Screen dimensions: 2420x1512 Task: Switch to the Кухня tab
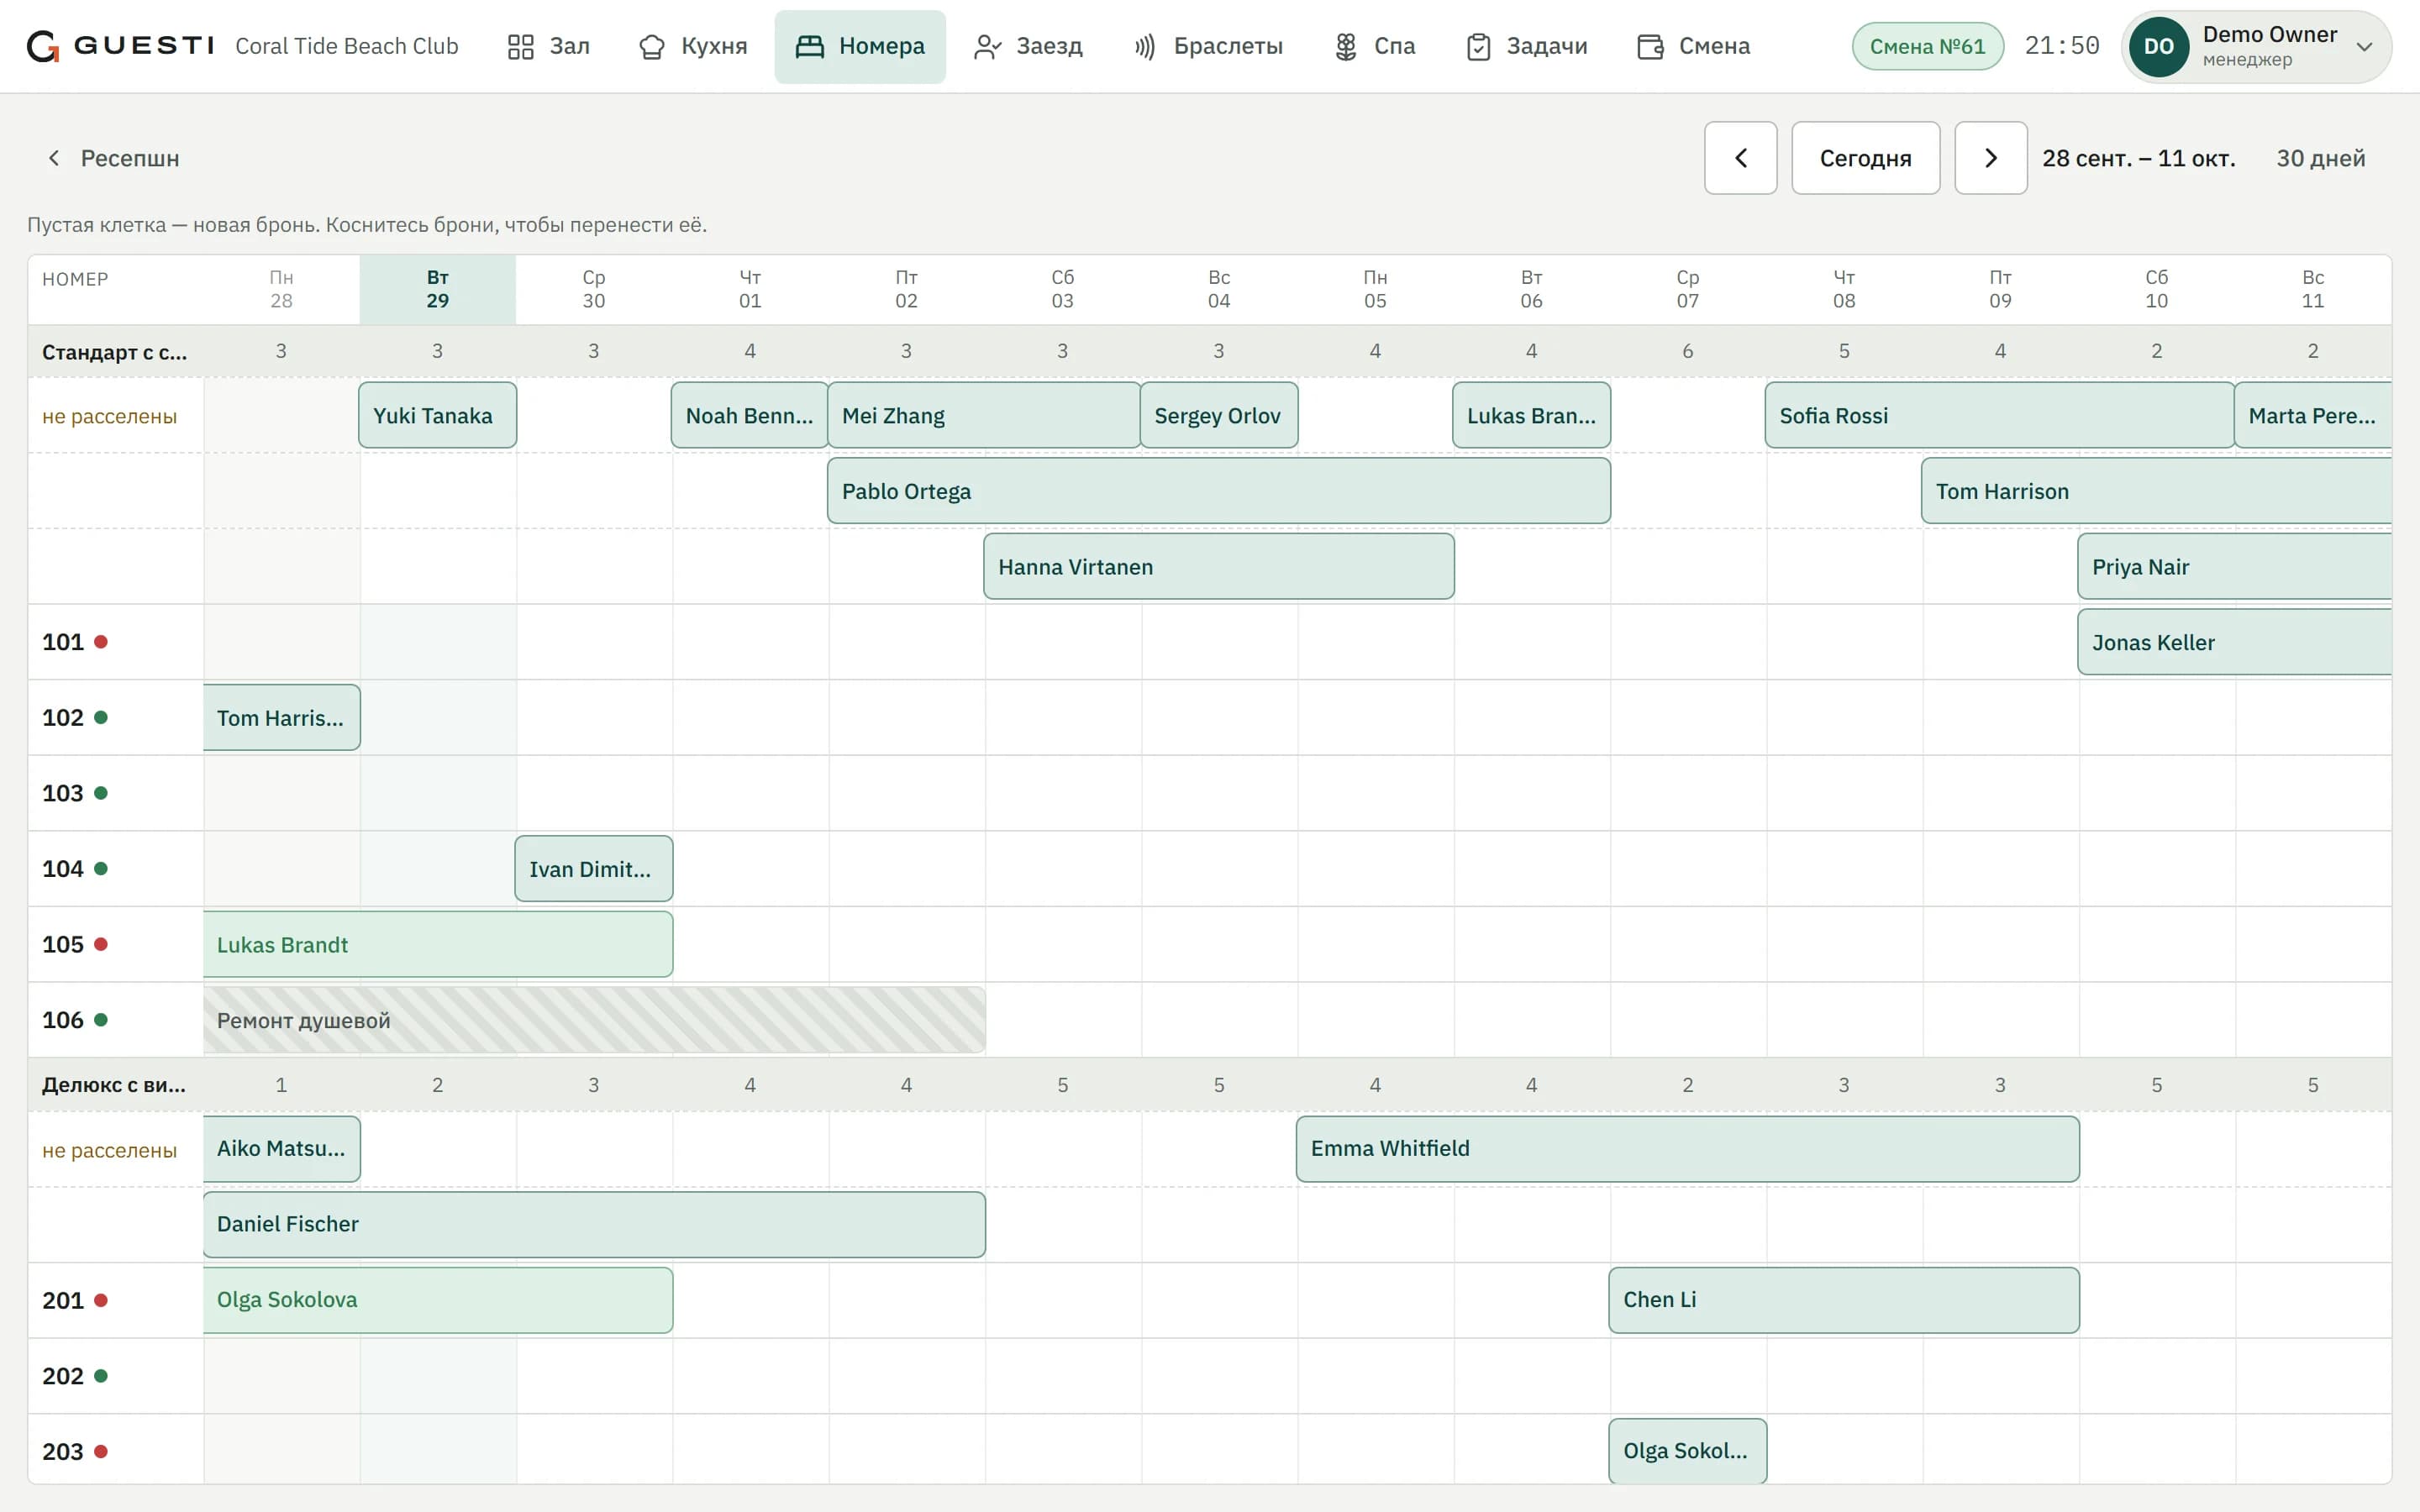pos(693,46)
